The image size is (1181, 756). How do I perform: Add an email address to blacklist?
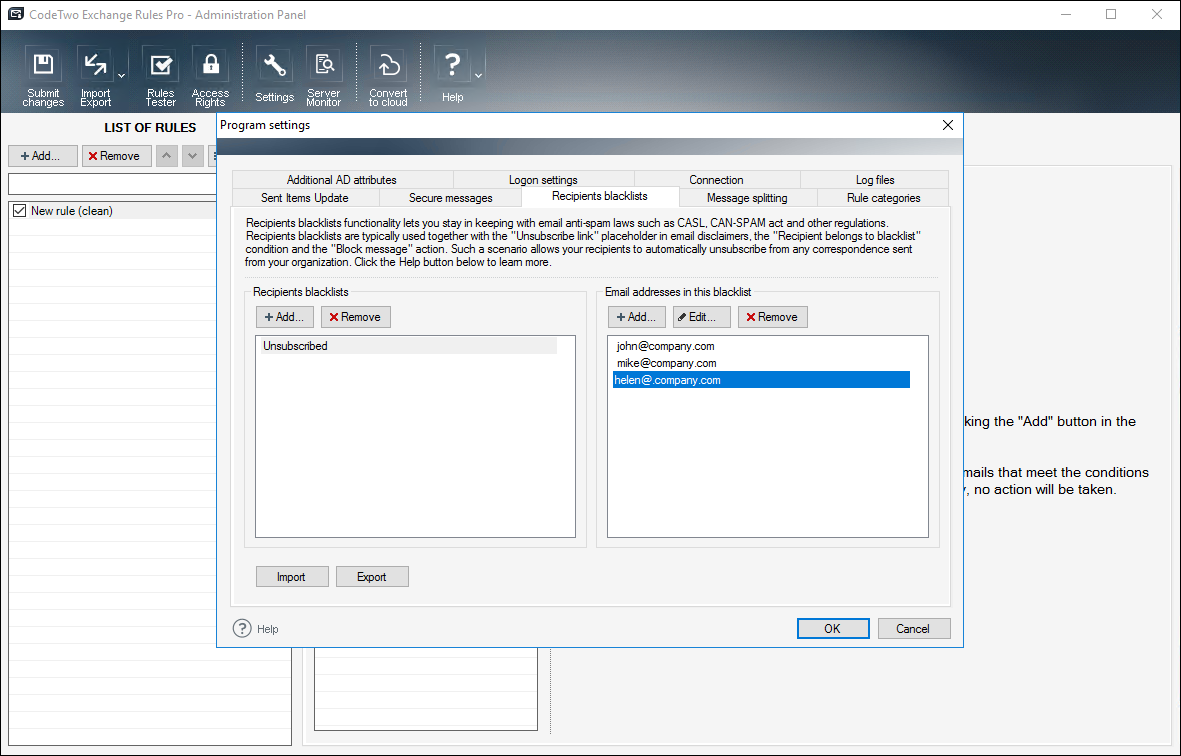[x=636, y=317]
